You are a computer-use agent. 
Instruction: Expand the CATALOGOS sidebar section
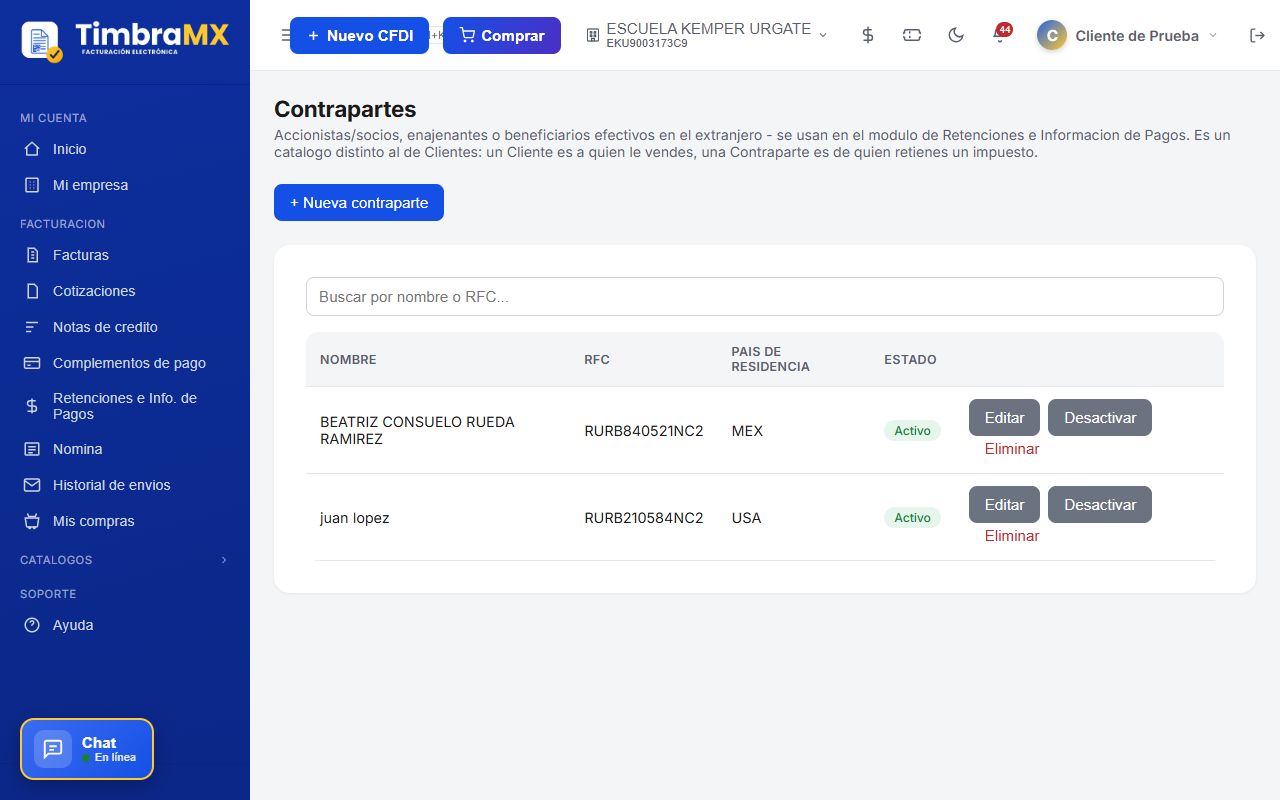[125, 560]
